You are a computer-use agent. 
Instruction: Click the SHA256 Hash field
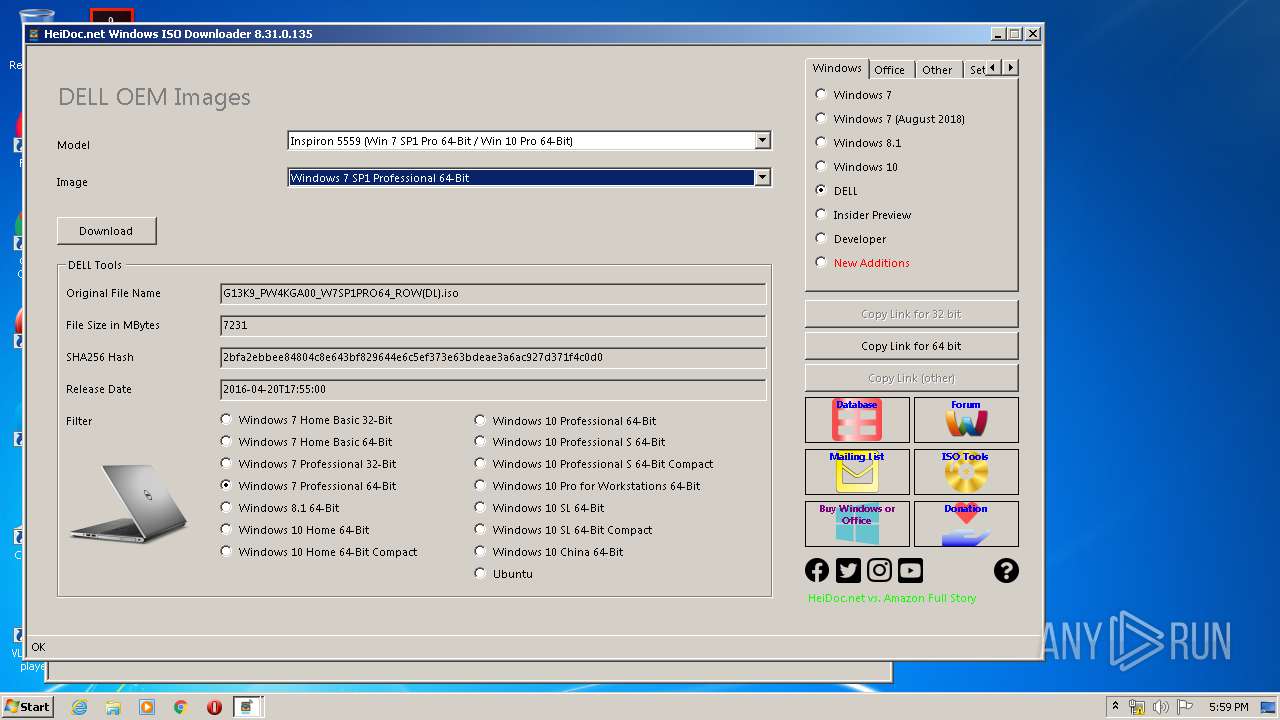tap(493, 357)
